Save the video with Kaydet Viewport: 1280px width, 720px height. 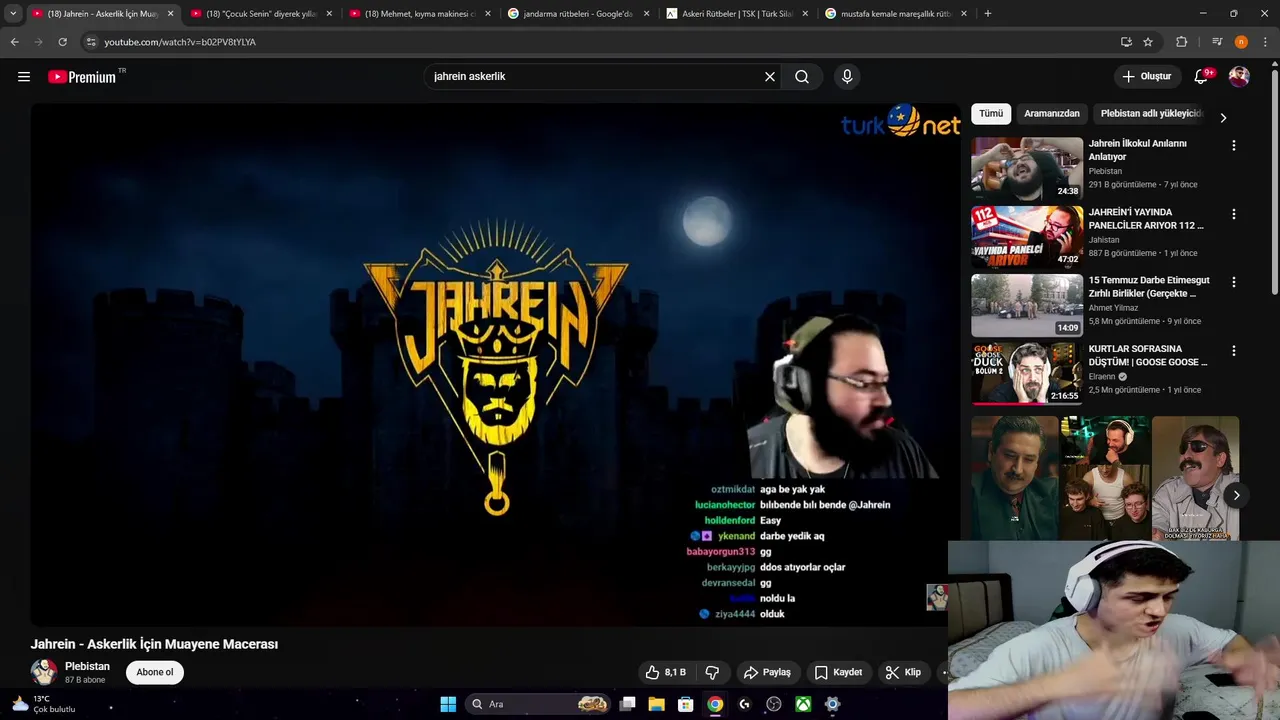click(x=838, y=672)
